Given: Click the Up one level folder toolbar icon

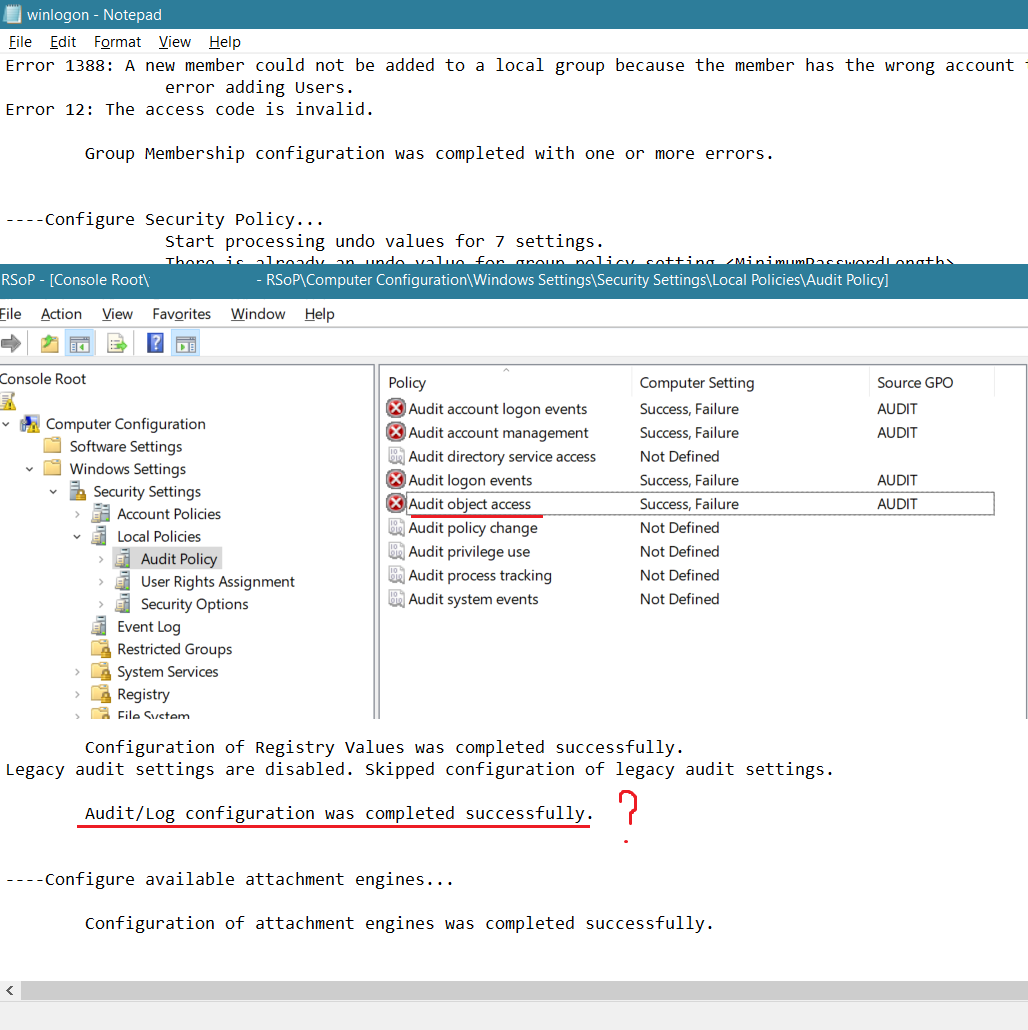Looking at the screenshot, I should click(49, 343).
